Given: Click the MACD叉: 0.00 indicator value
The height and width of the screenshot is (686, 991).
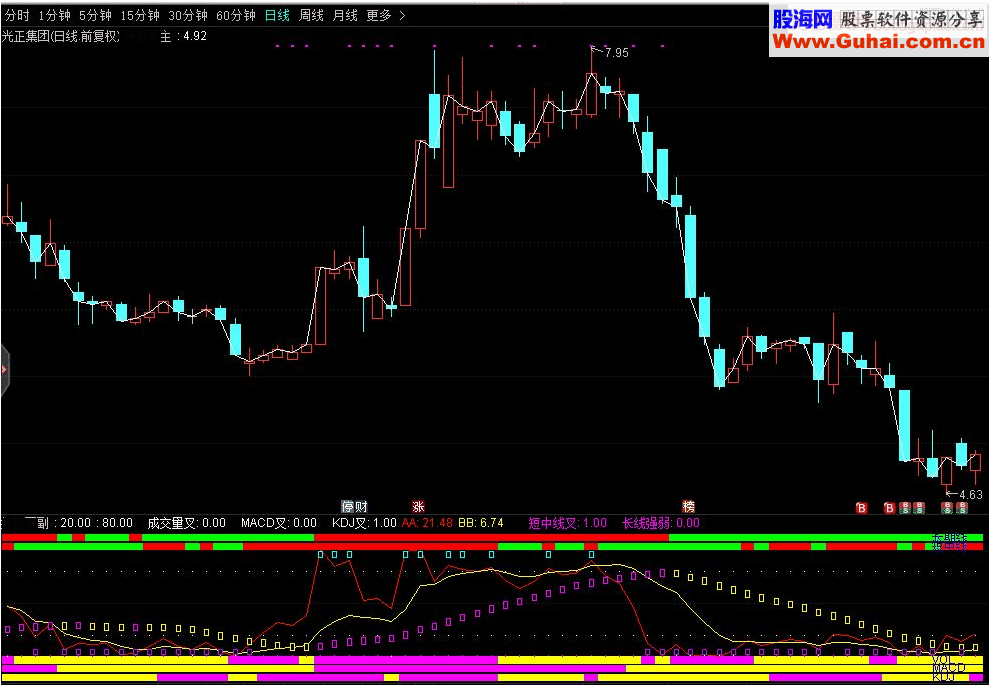Looking at the screenshot, I should (279, 523).
